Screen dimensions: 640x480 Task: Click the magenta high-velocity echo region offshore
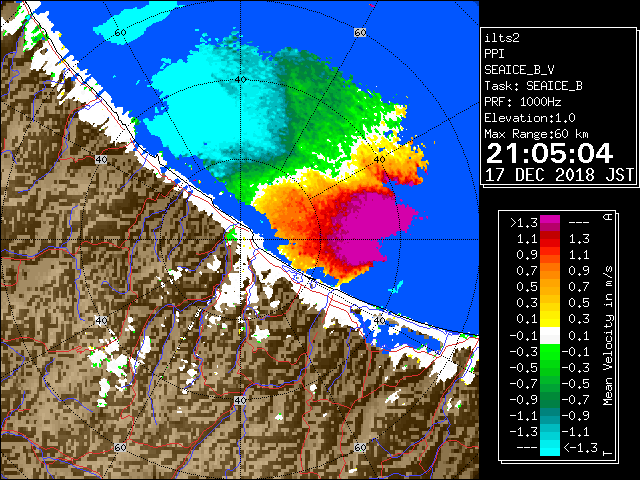tap(367, 229)
